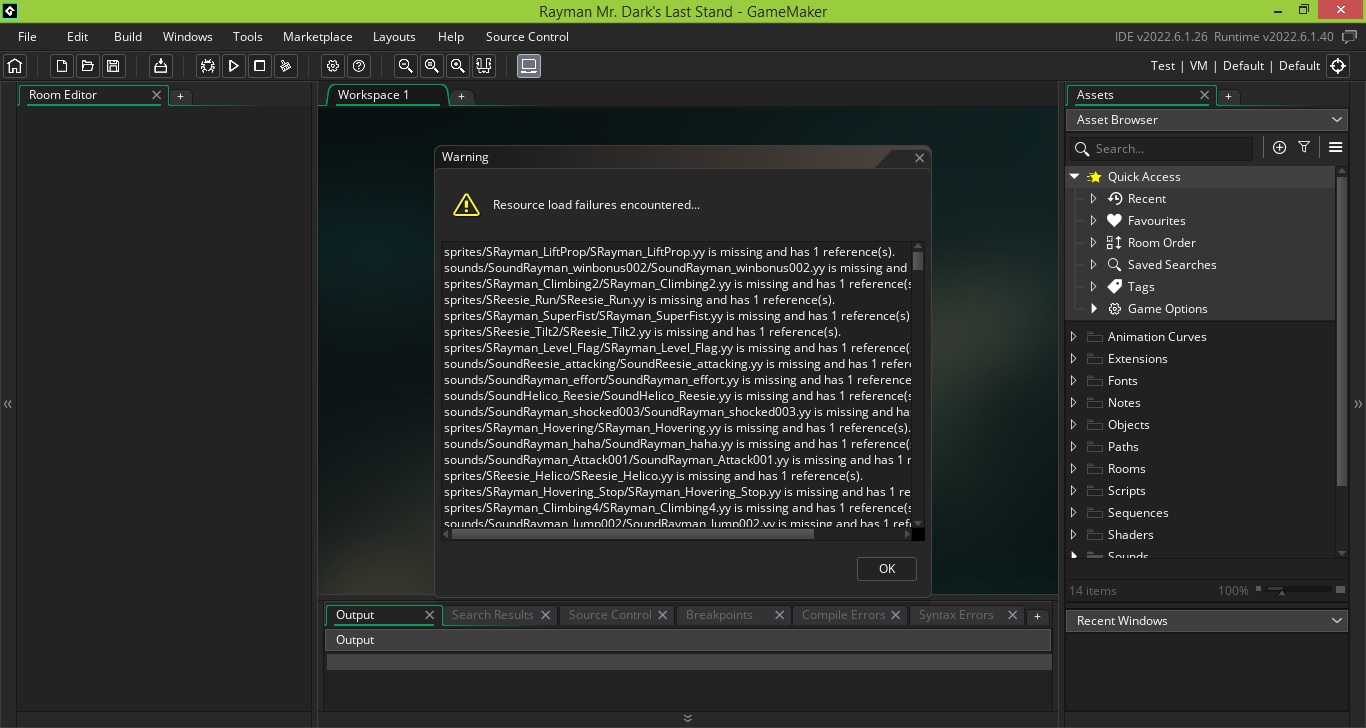Click the Tags label icon
This screenshot has width=1366, height=728.
1115,287
